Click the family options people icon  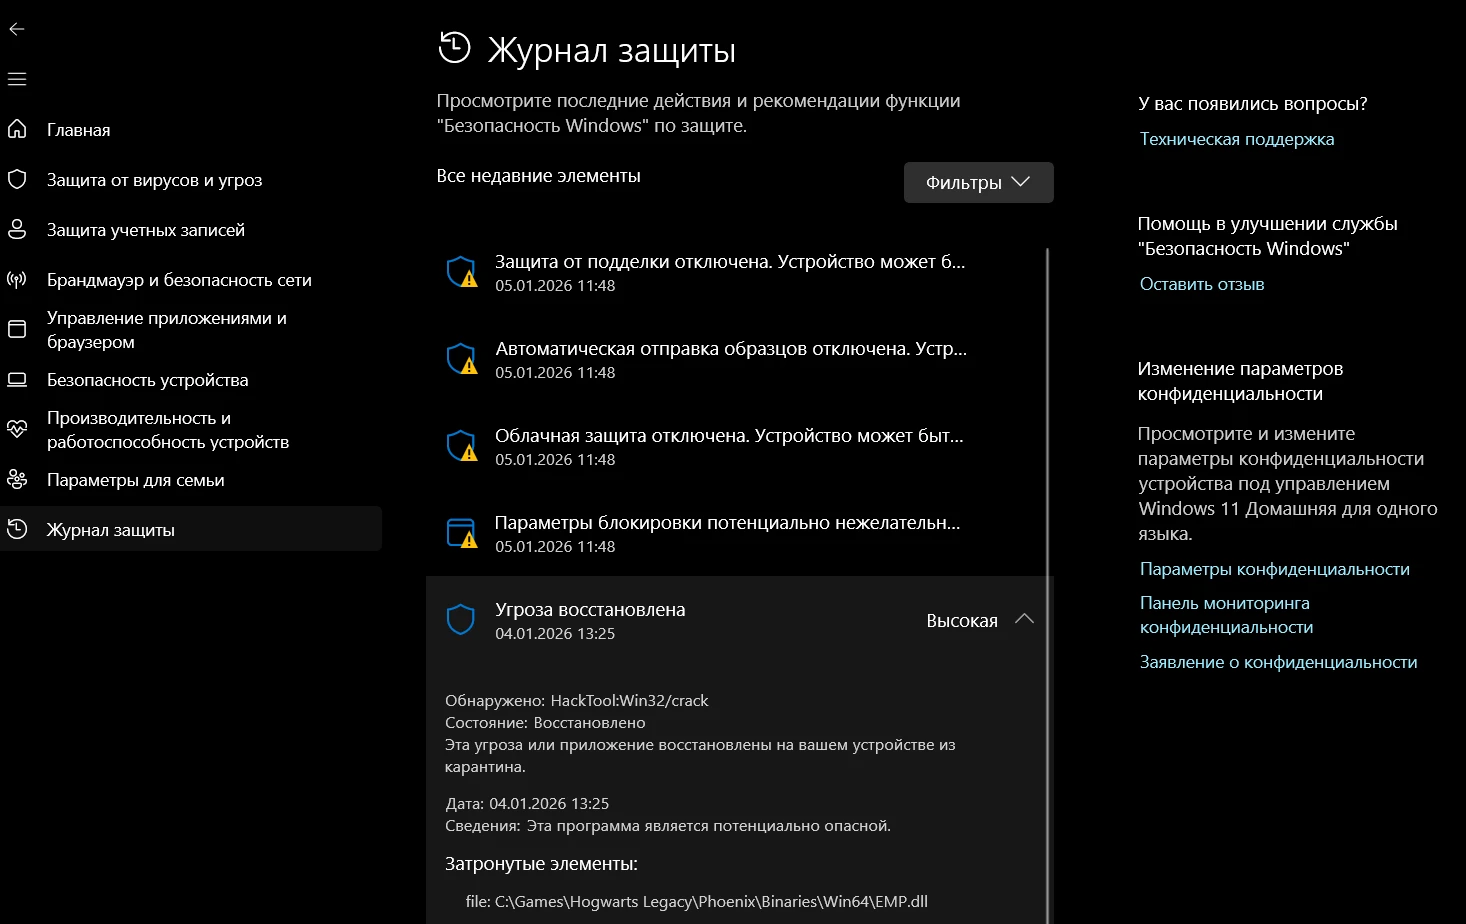tap(17, 479)
